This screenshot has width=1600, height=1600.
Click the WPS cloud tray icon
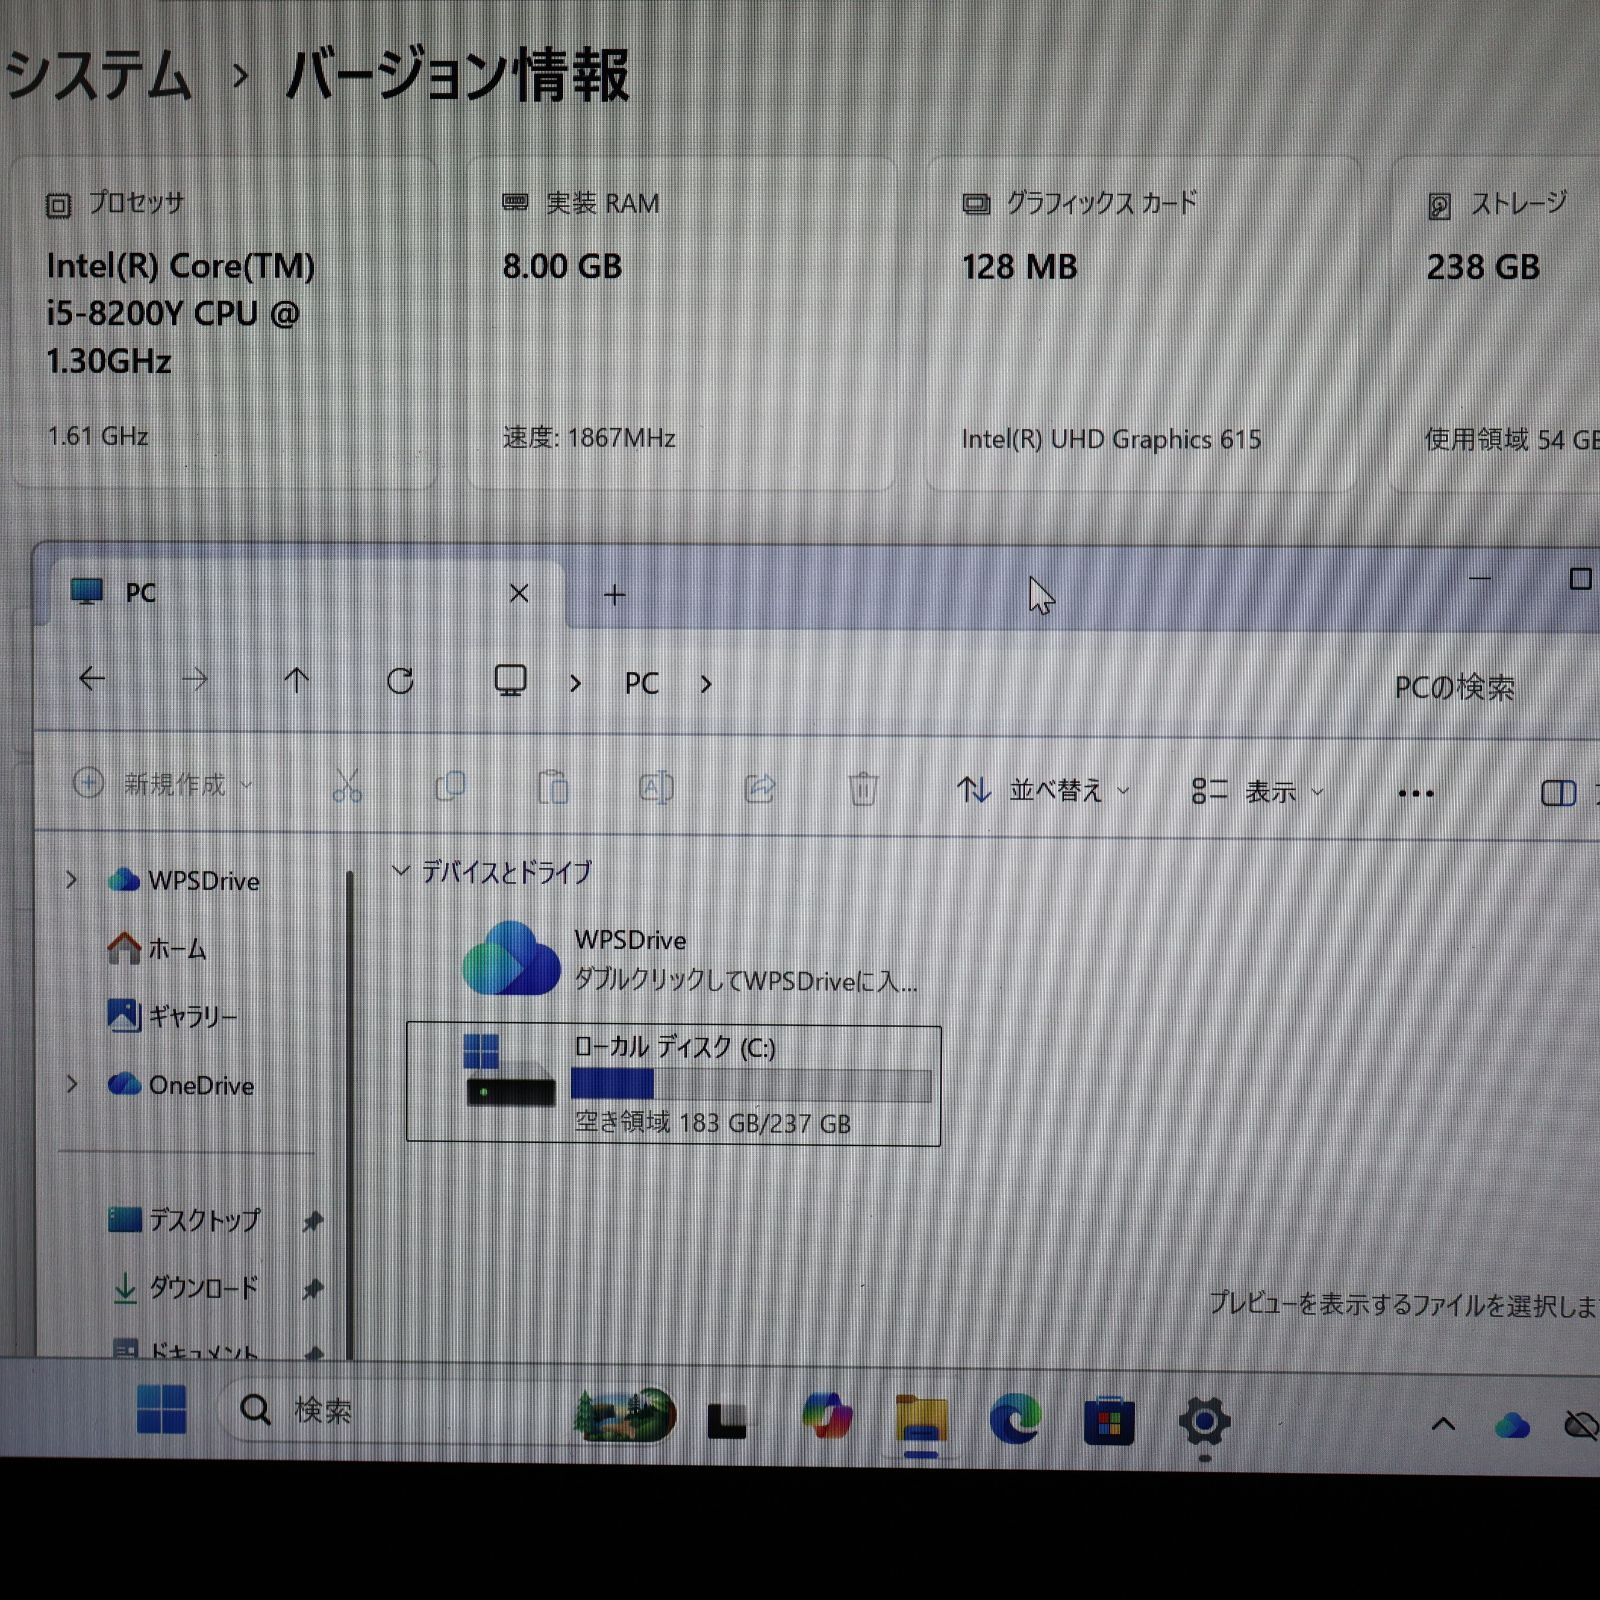1512,1425
